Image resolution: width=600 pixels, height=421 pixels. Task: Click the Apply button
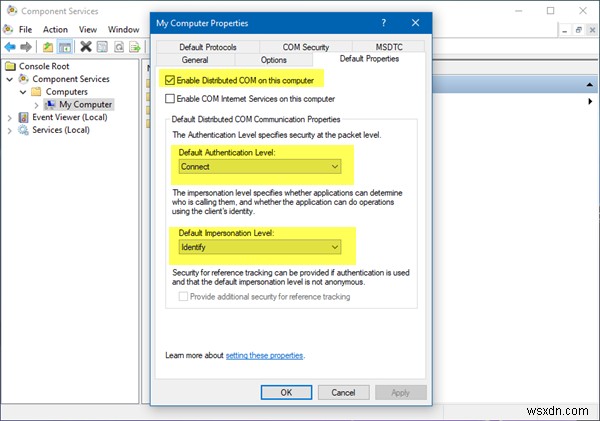coord(401,392)
